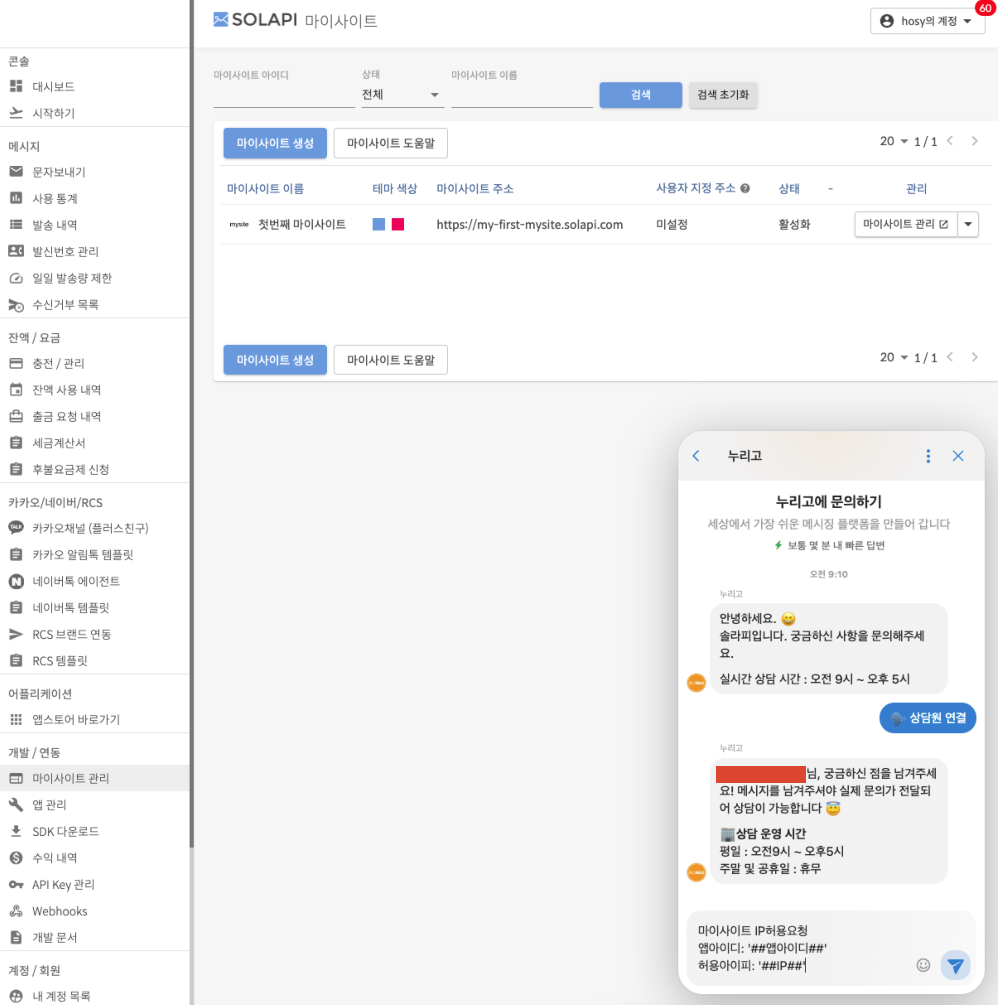
Task: Click the blue theme color swatch
Action: (379, 225)
